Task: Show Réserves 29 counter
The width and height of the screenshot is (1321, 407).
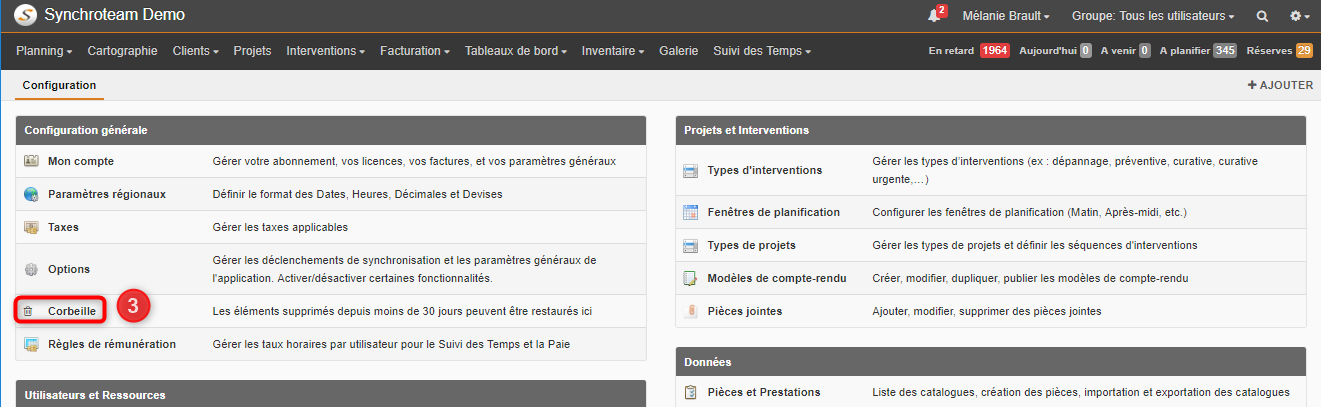Action: click(x=1280, y=50)
